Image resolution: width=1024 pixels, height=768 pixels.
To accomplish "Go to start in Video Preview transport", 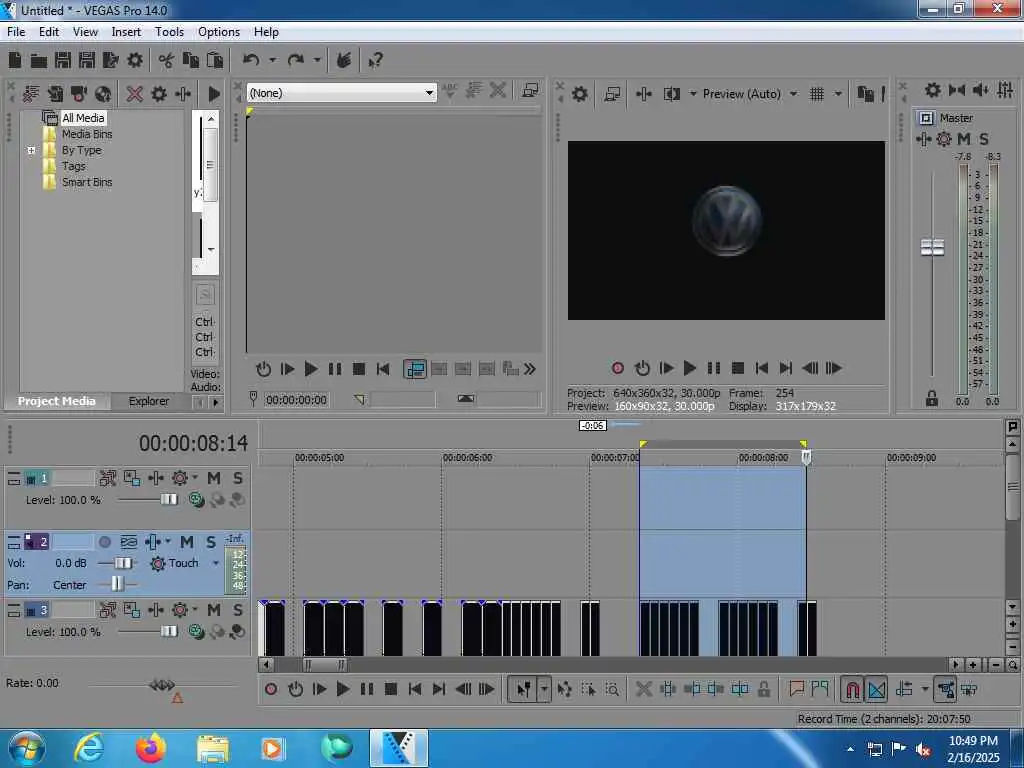I will click(761, 368).
